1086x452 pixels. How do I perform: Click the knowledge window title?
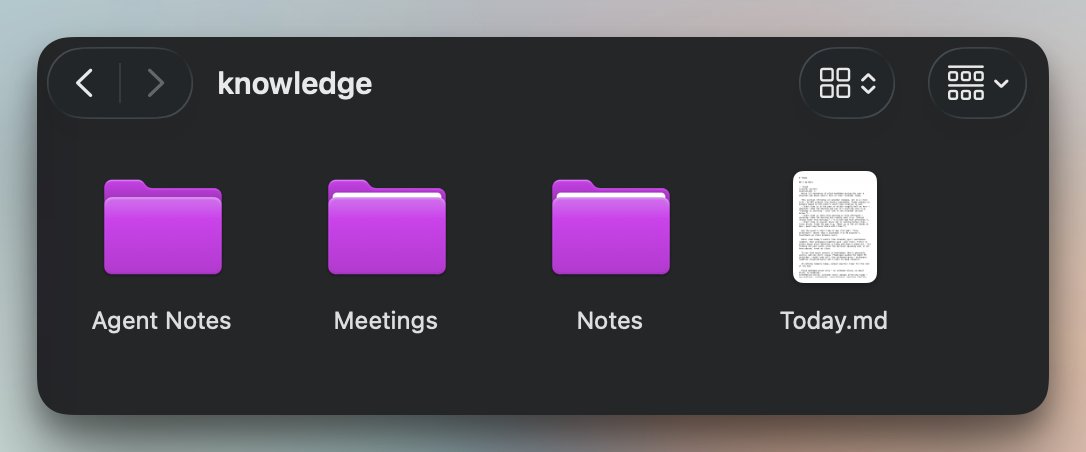tap(295, 83)
